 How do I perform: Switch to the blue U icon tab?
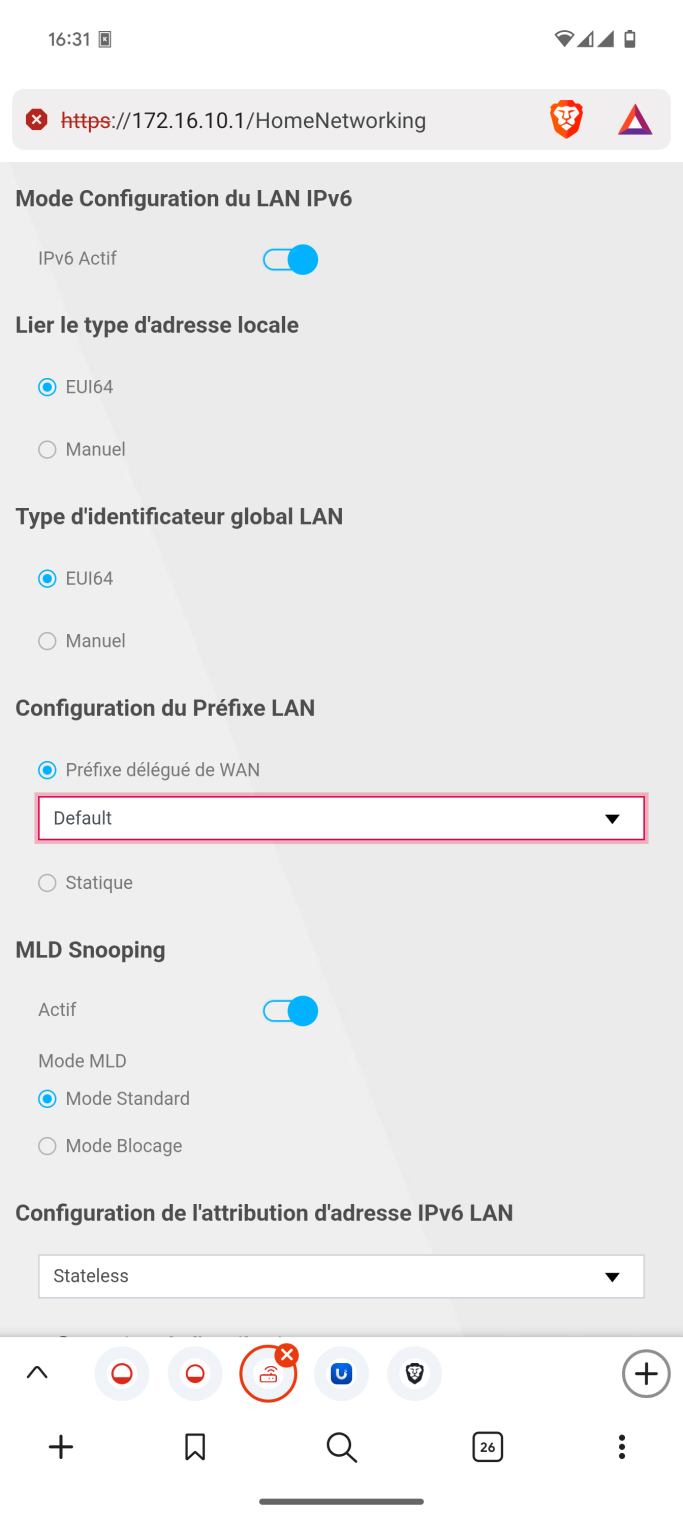(x=341, y=1374)
